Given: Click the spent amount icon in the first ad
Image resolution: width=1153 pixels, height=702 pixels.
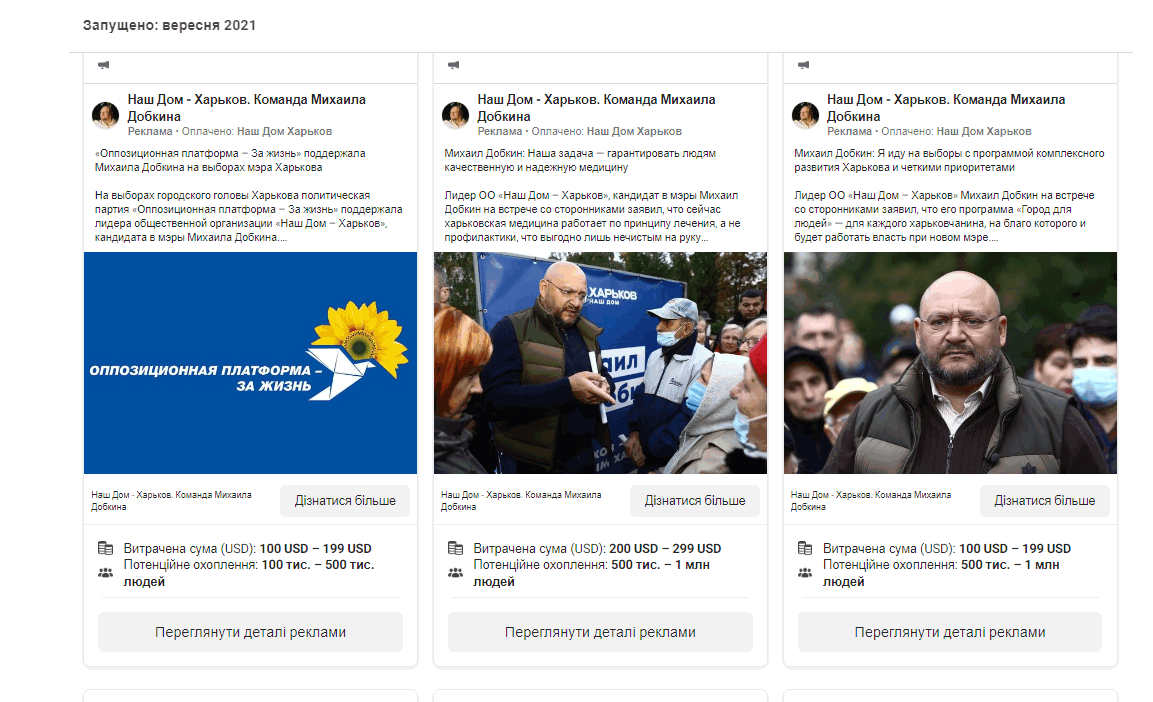Looking at the screenshot, I should [x=106, y=549].
